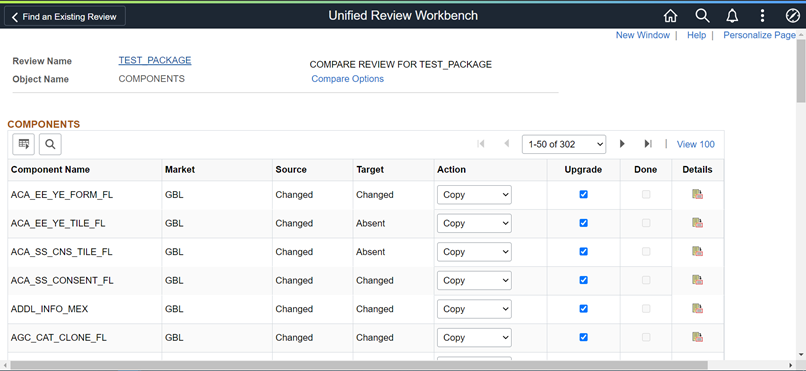
Task: Open the NavBar compass icon
Action: [792, 16]
